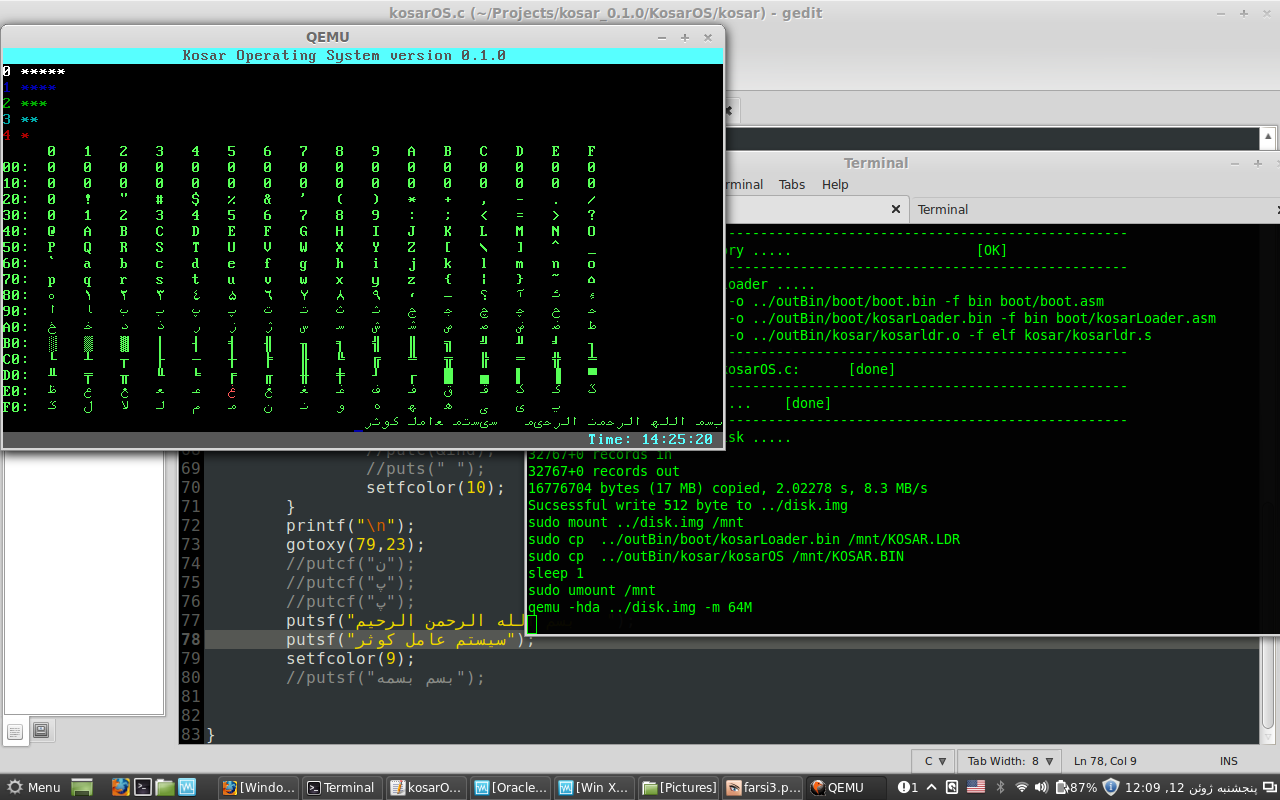Open Firefox from the panel launcher

tap(121, 787)
